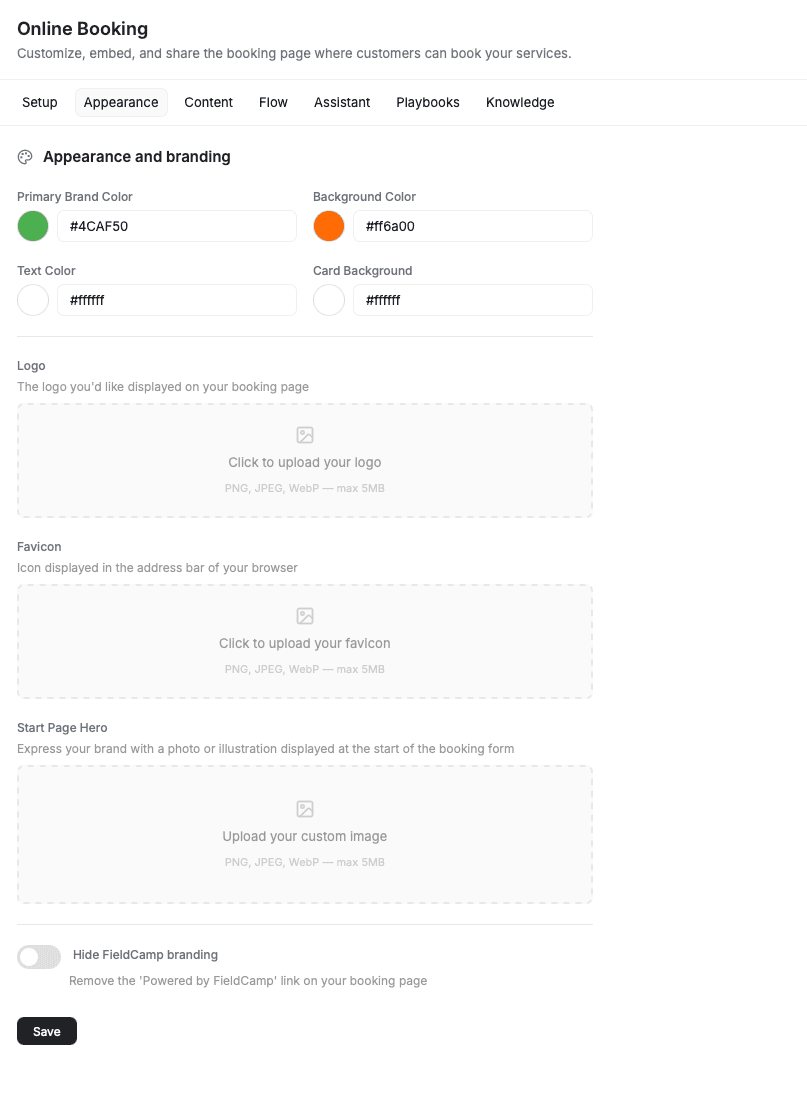Viewport: 807px width, 1093px height.
Task: Click the image icon in Start Page Hero area
Action: point(305,809)
